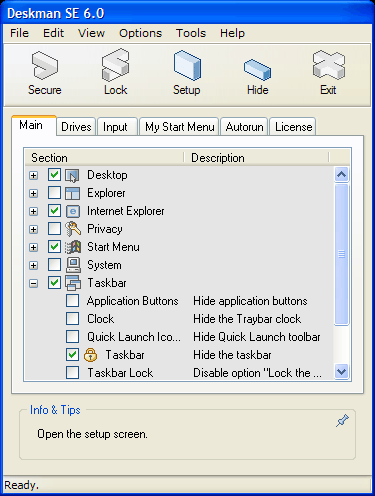Open the Tools menu
The width and height of the screenshot is (375, 496).
[x=191, y=33]
